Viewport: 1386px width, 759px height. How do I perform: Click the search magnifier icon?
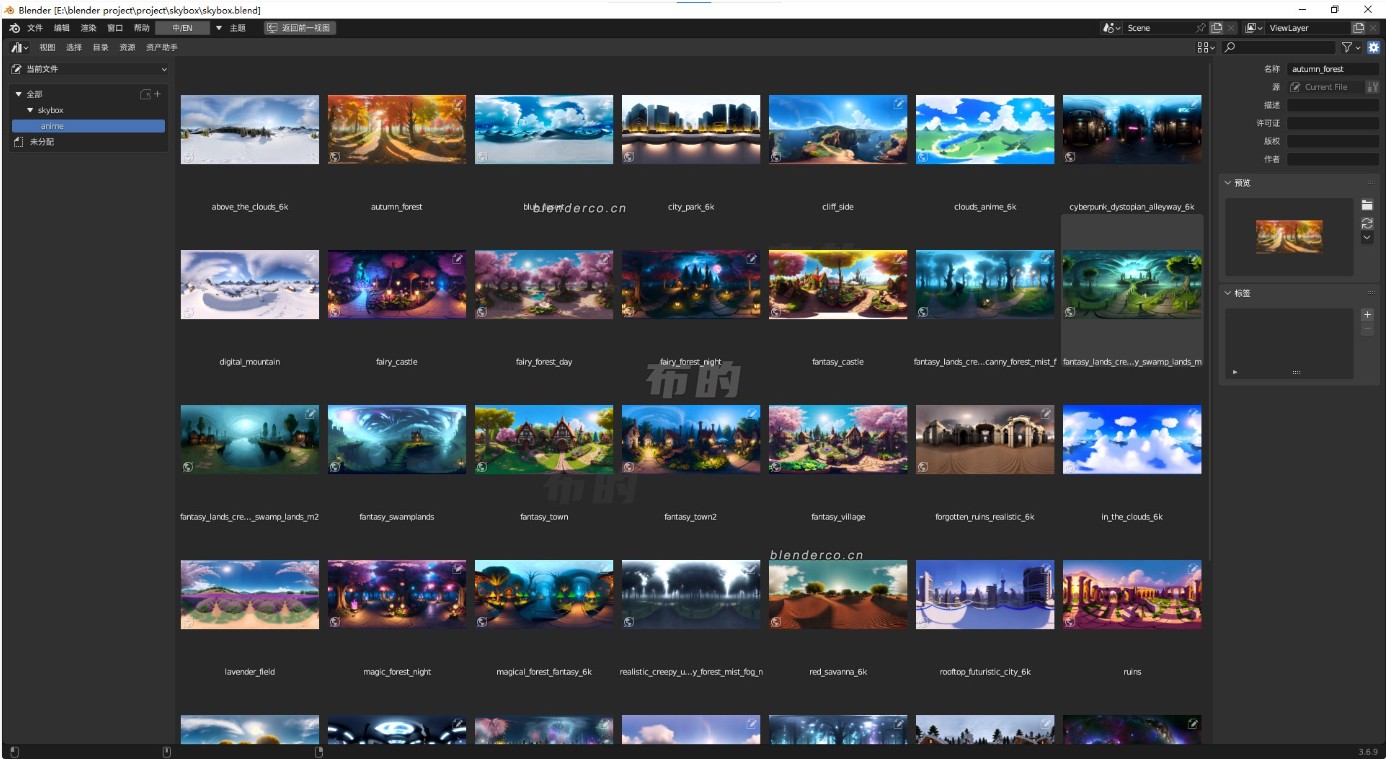pyautogui.click(x=1230, y=47)
